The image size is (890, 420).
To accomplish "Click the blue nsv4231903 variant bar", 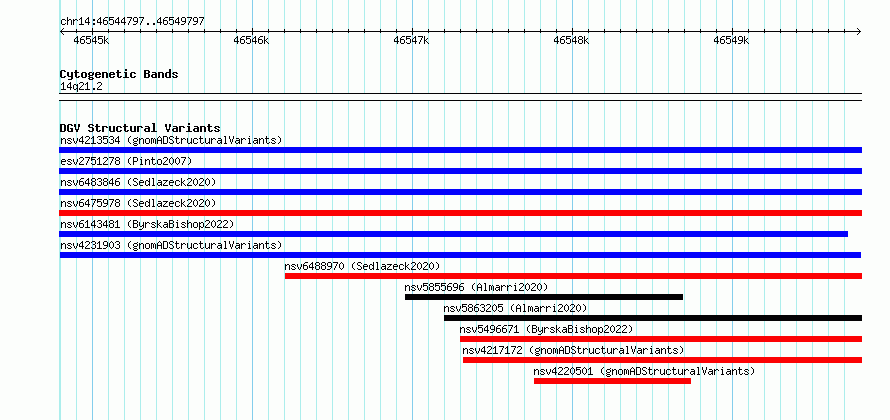I will coord(460,255).
